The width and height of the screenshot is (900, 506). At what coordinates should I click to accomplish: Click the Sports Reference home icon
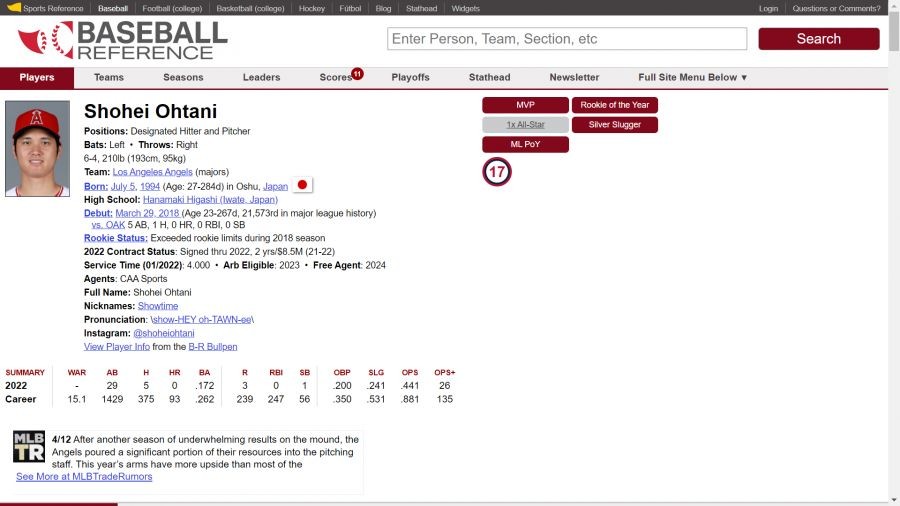(x=14, y=8)
